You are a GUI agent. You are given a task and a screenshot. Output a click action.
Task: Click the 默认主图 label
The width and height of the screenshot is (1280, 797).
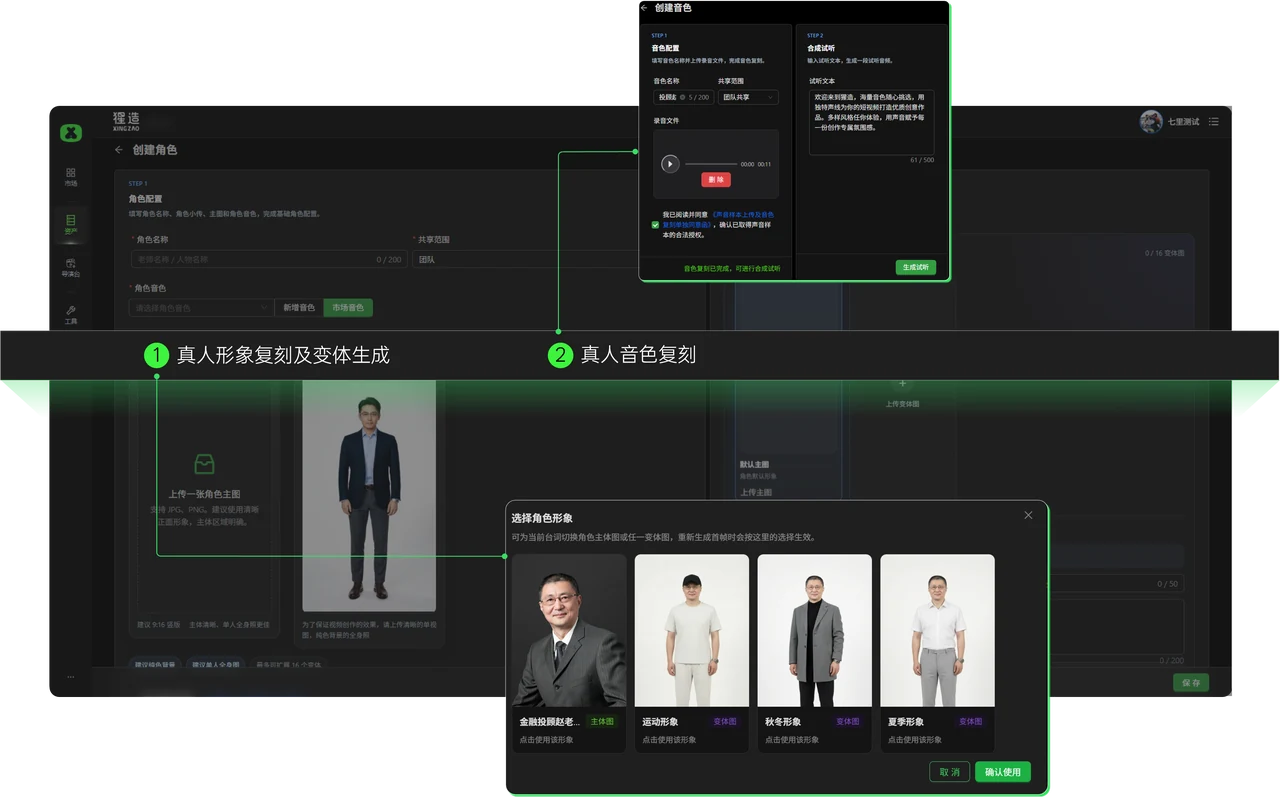point(754,465)
